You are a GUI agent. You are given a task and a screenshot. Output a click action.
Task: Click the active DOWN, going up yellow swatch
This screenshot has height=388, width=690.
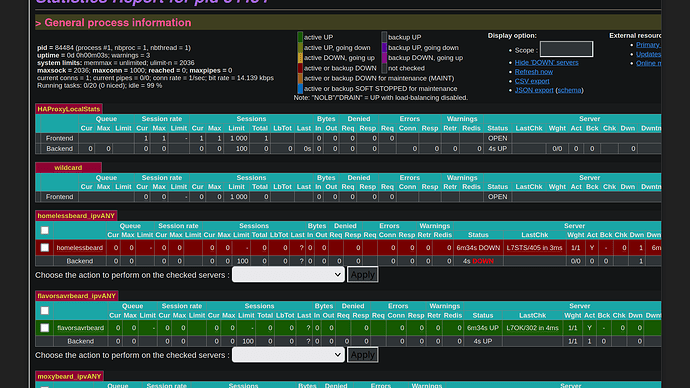(x=300, y=58)
